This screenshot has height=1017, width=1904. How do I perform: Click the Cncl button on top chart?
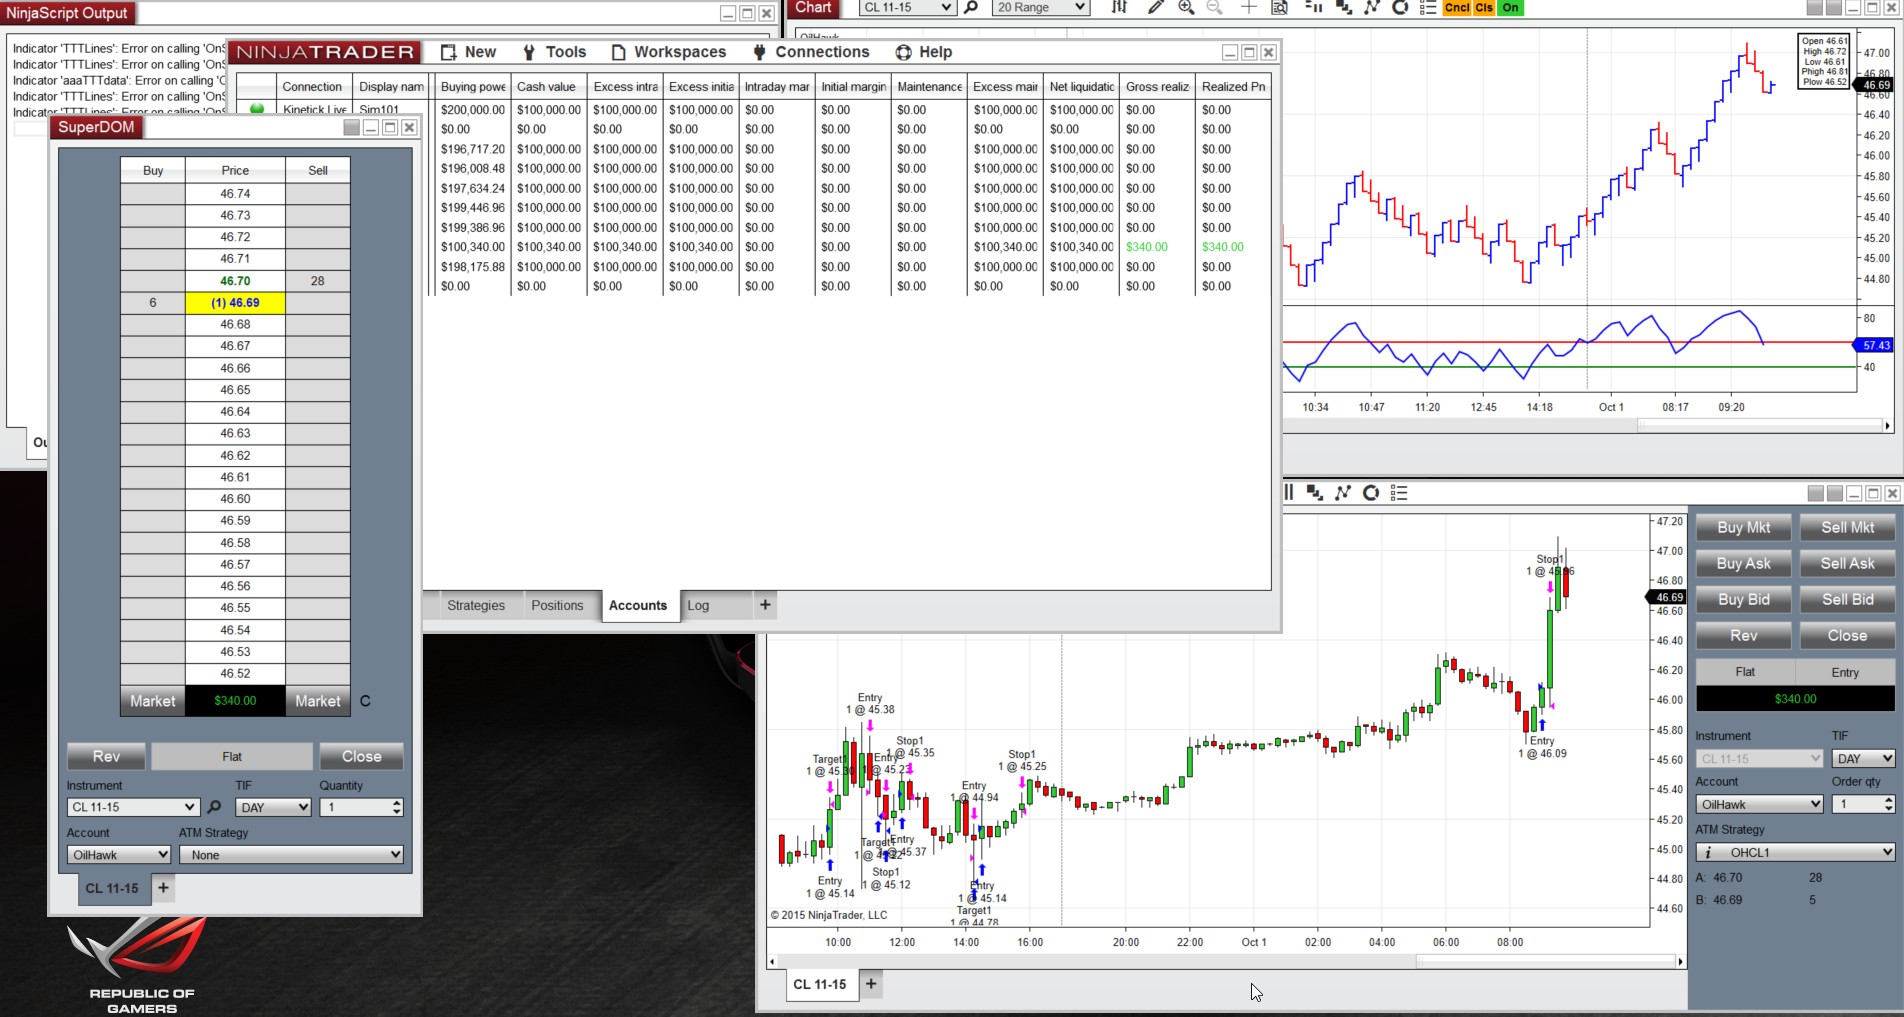tap(1457, 8)
